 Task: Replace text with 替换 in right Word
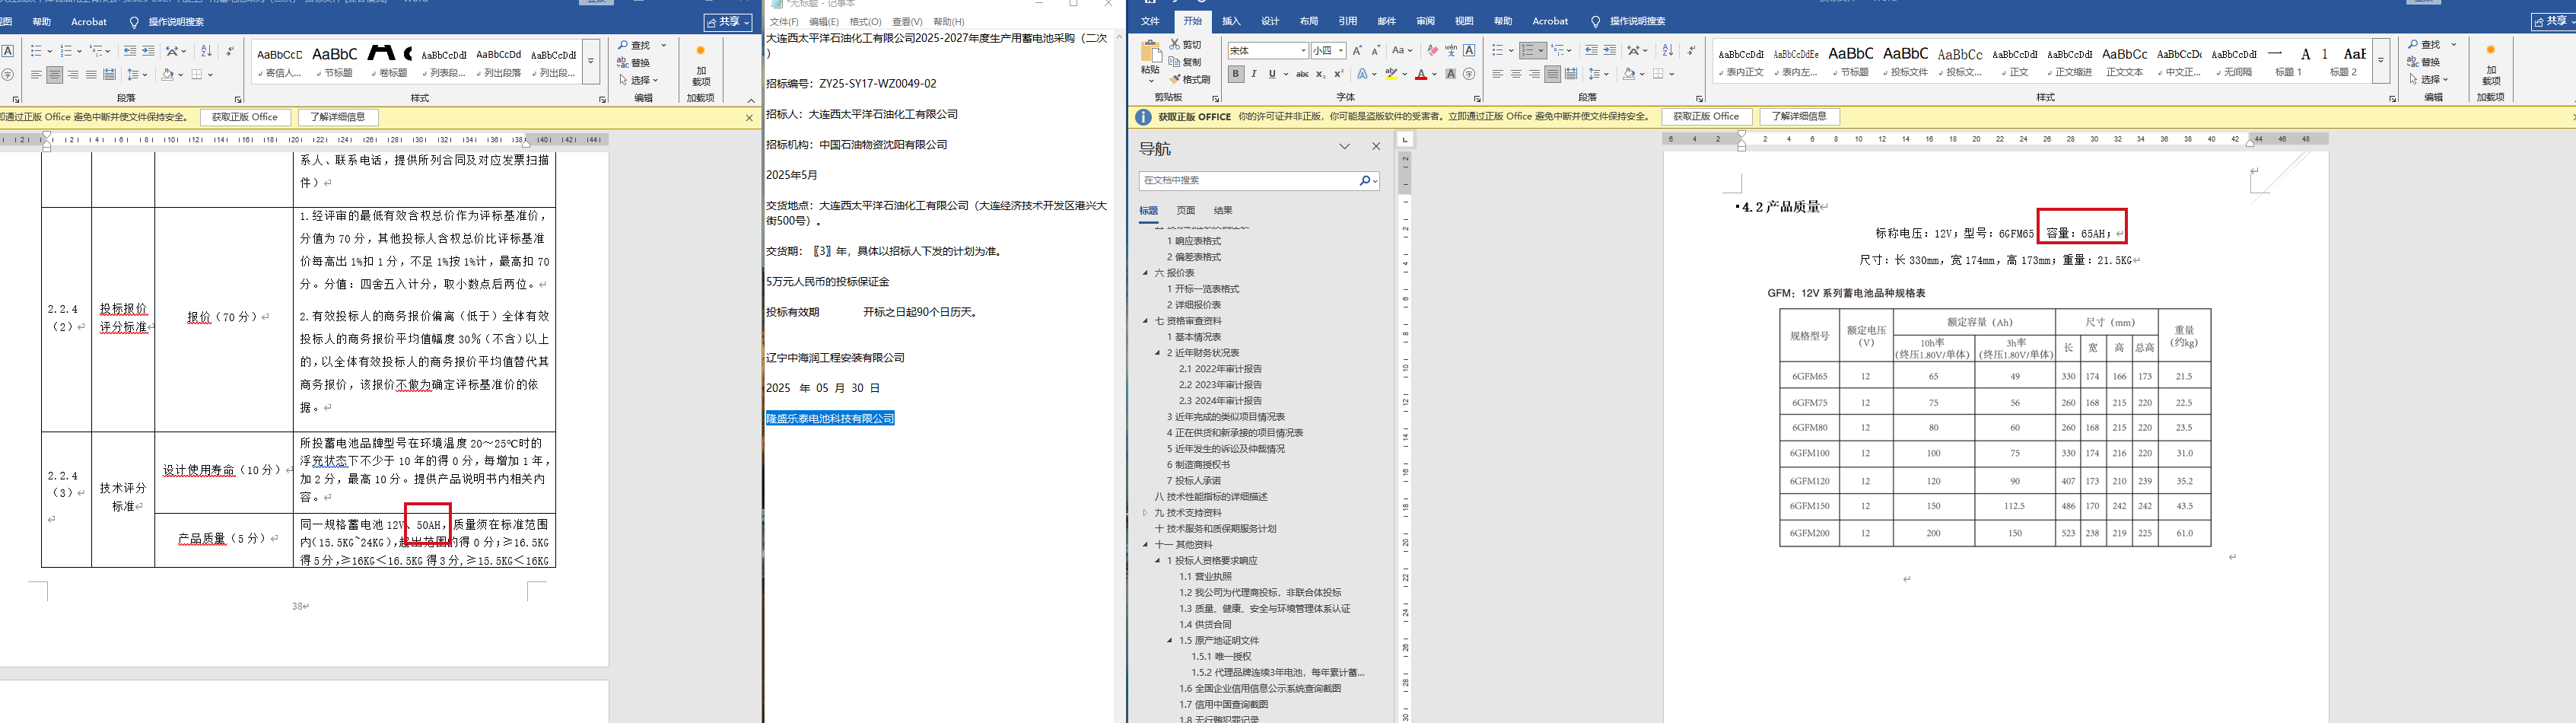tap(2424, 62)
